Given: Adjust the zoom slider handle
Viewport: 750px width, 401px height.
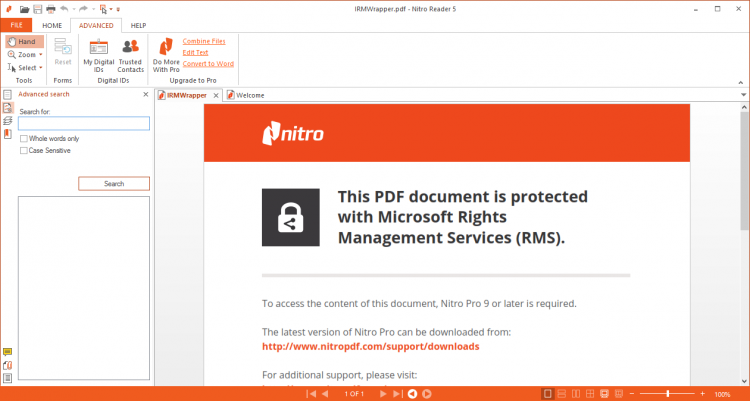Looking at the screenshot, I should [x=668, y=394].
